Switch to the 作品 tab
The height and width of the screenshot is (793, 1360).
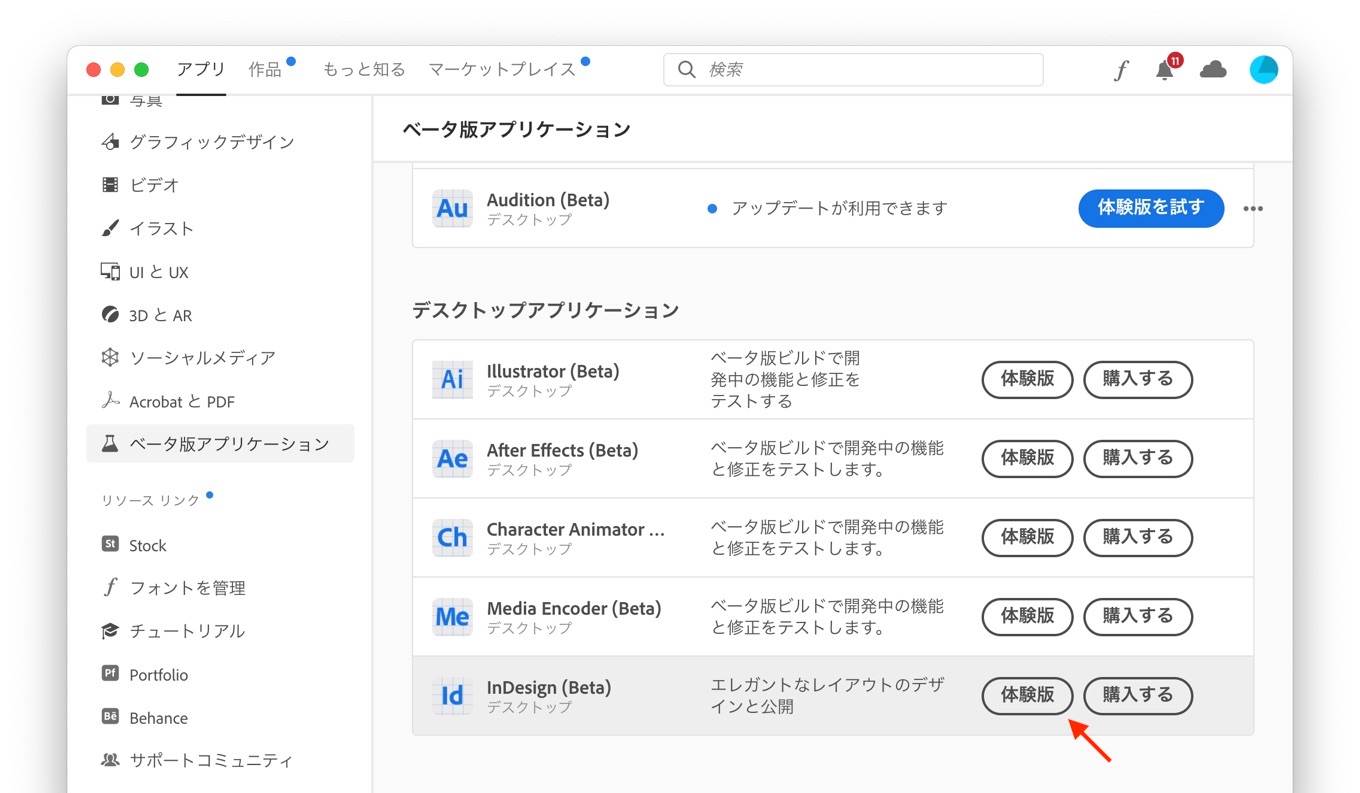coord(265,69)
